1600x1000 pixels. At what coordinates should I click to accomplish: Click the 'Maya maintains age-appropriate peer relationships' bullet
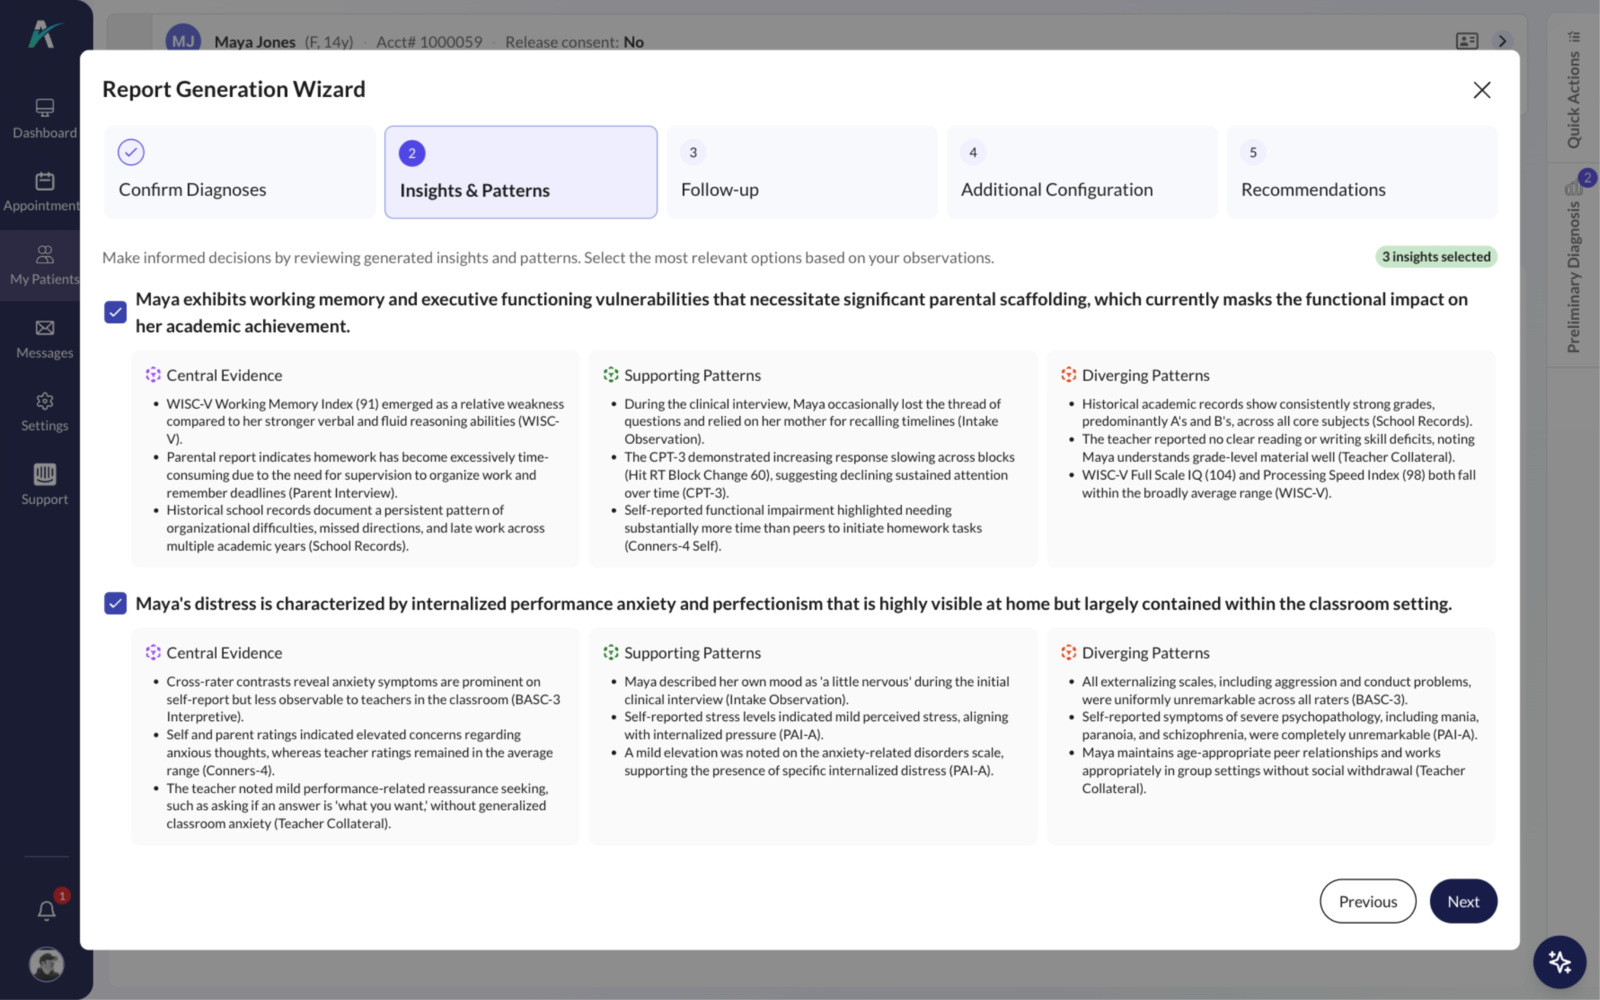pyautogui.click(x=1274, y=770)
